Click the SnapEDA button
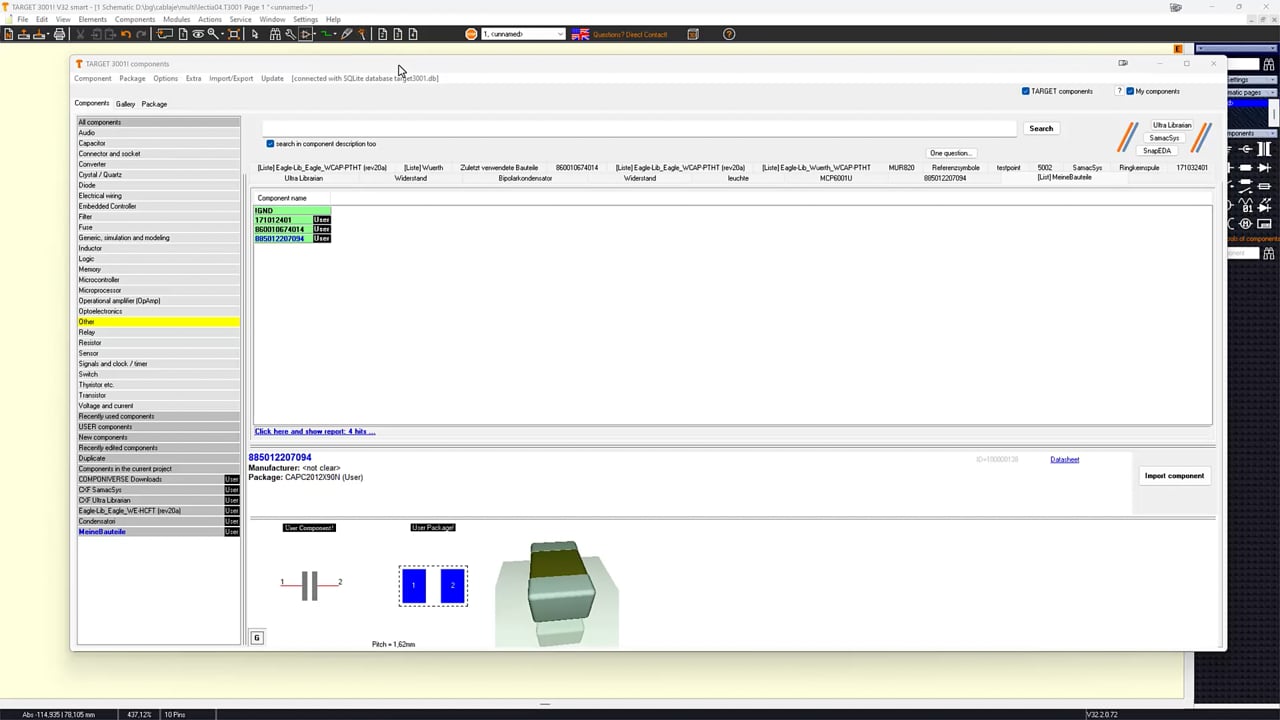Viewport: 1280px width, 720px height. click(1157, 151)
